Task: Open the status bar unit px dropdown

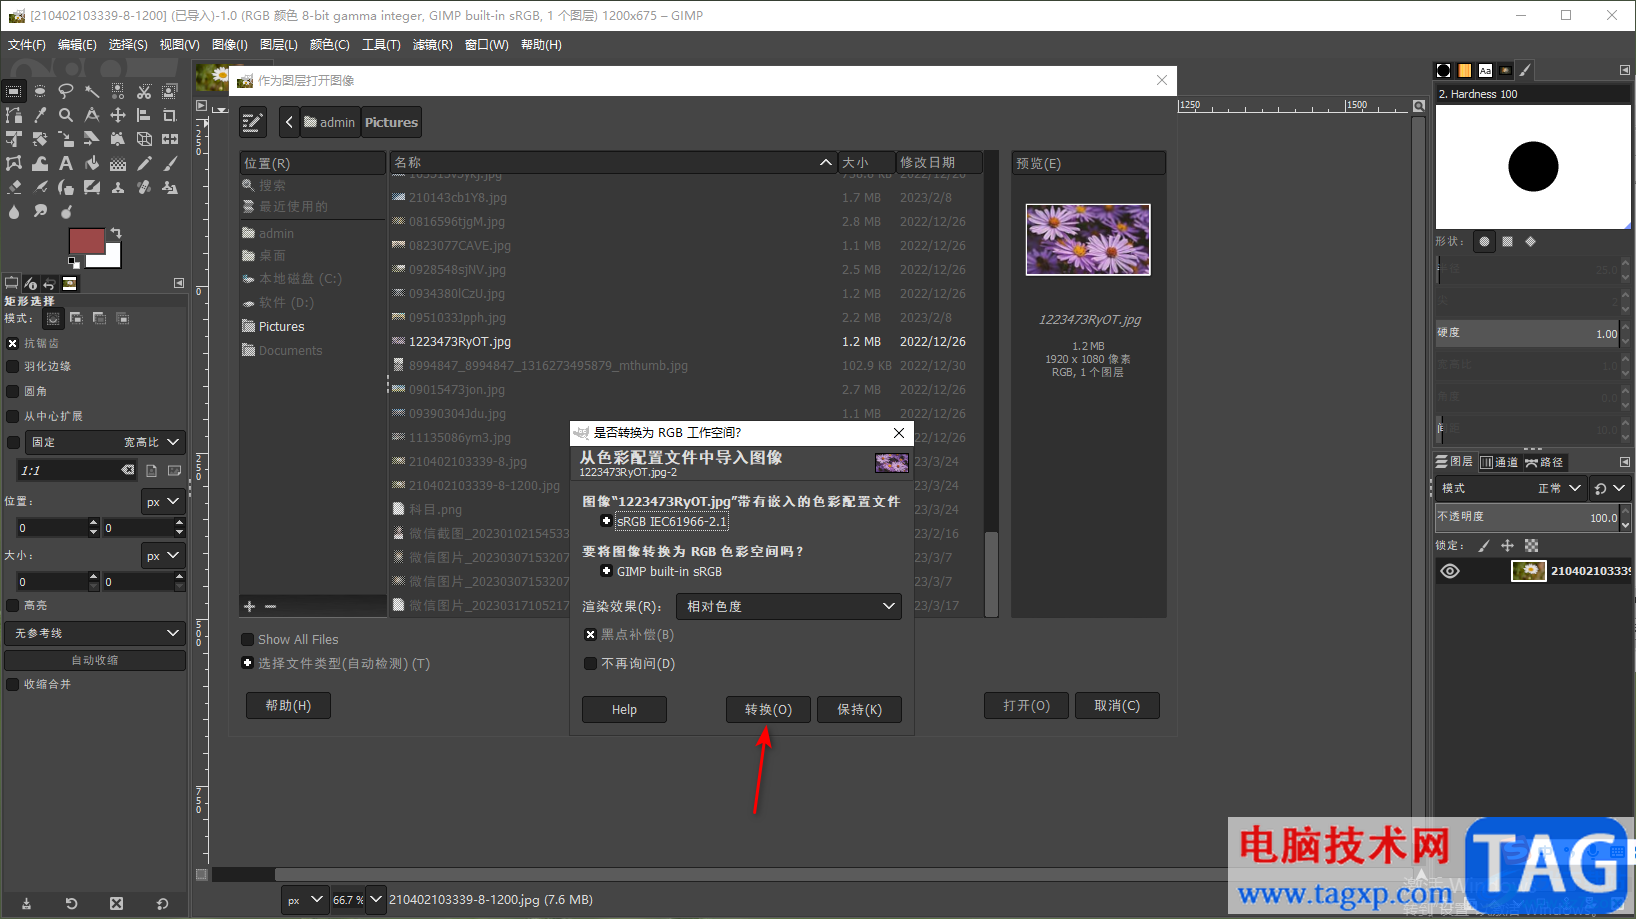Action: click(305, 899)
